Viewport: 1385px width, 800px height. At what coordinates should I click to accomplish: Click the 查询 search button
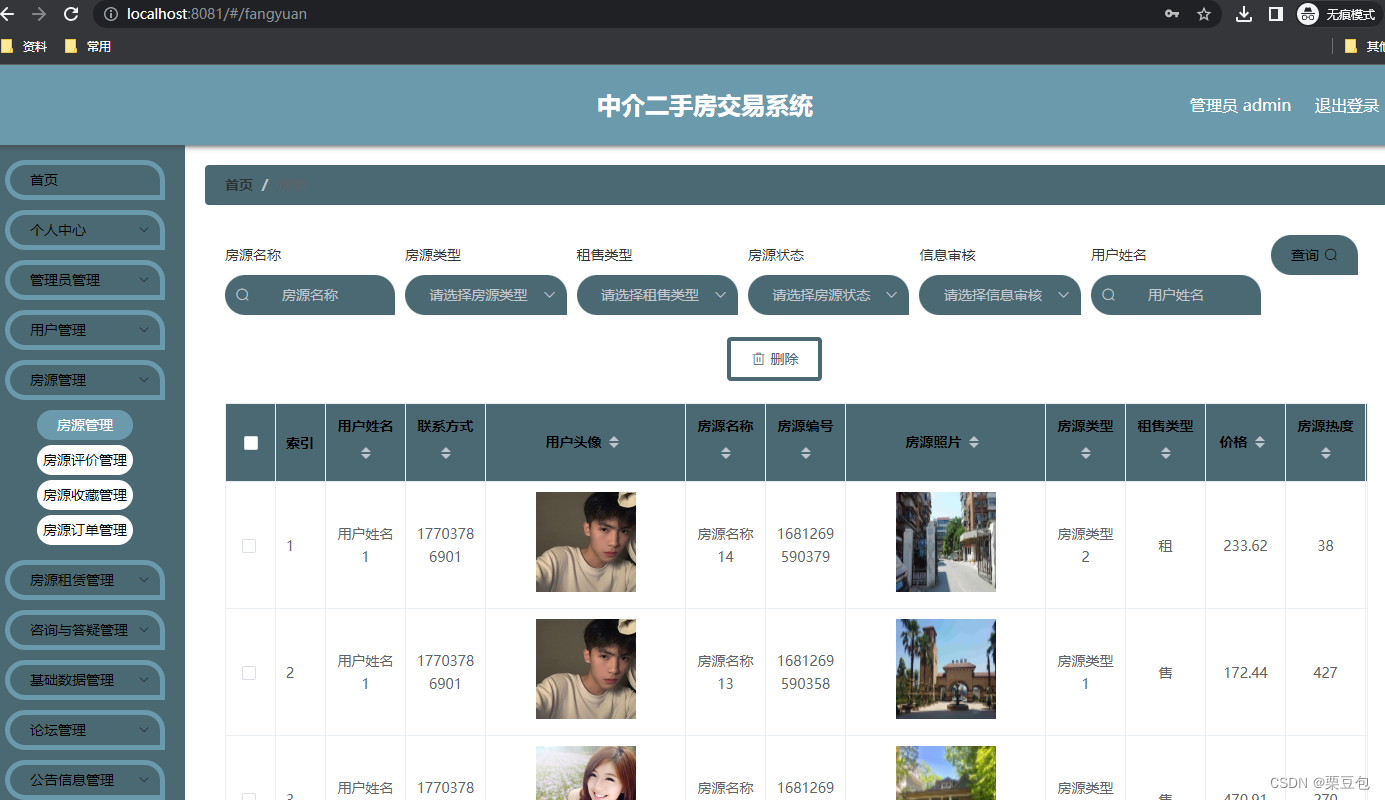[1314, 255]
